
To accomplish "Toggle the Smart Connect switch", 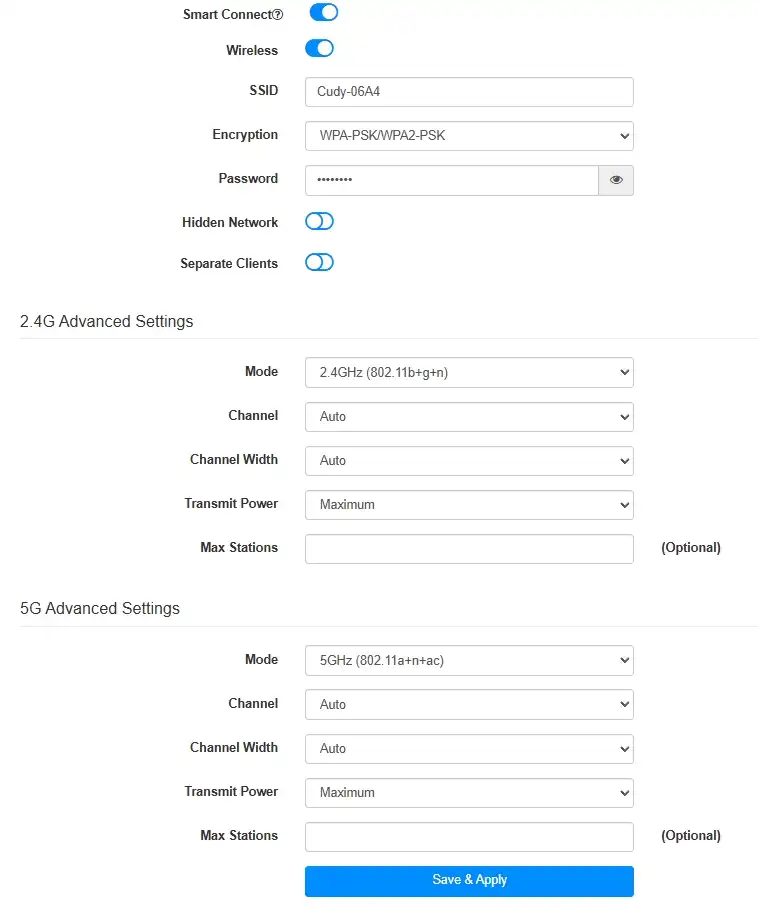I will [323, 12].
